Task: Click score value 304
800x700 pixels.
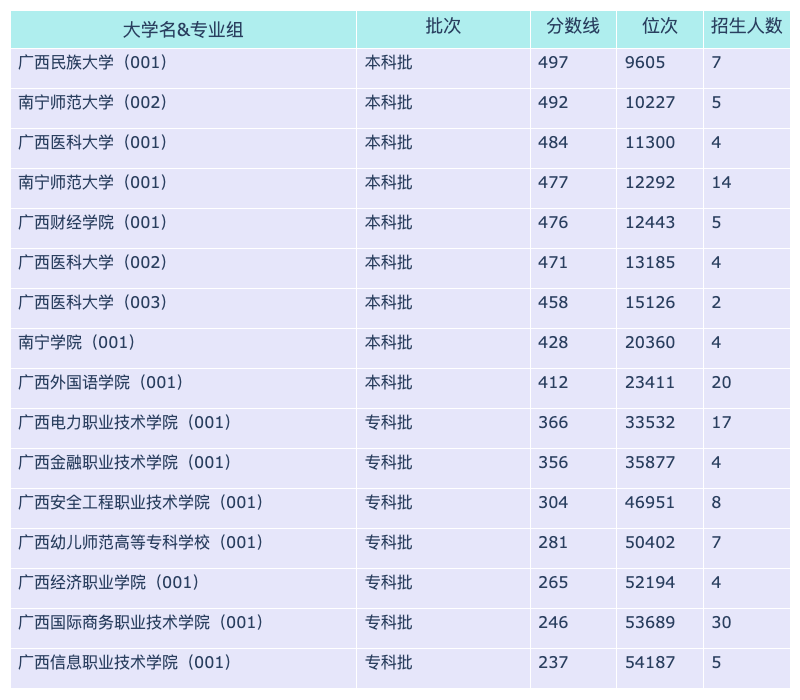Action: [x=553, y=502]
